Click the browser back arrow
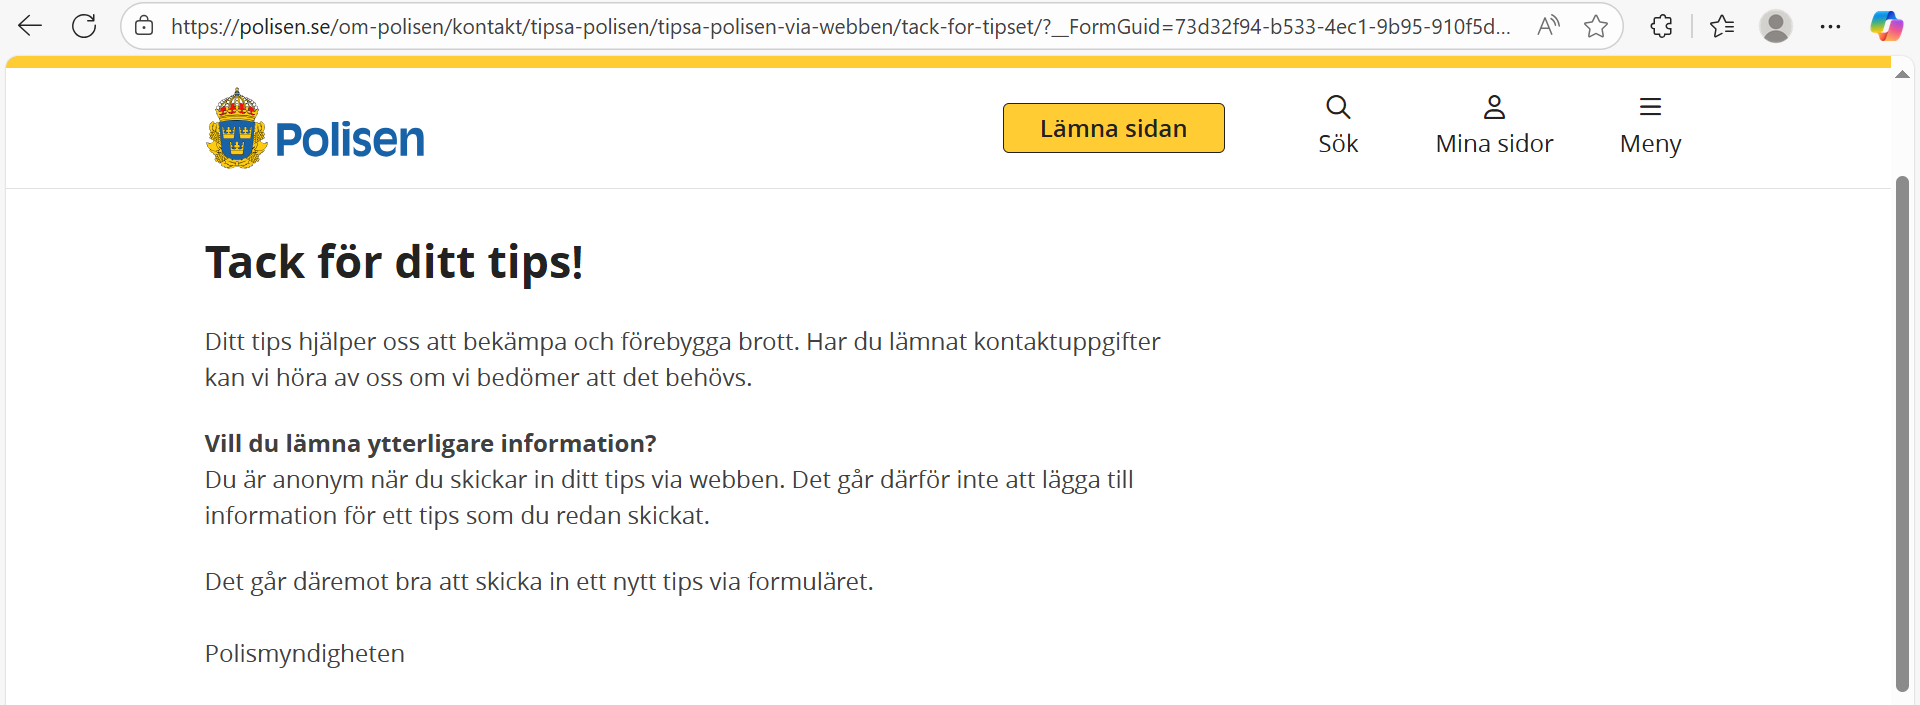The width and height of the screenshot is (1920, 705). pyautogui.click(x=30, y=26)
